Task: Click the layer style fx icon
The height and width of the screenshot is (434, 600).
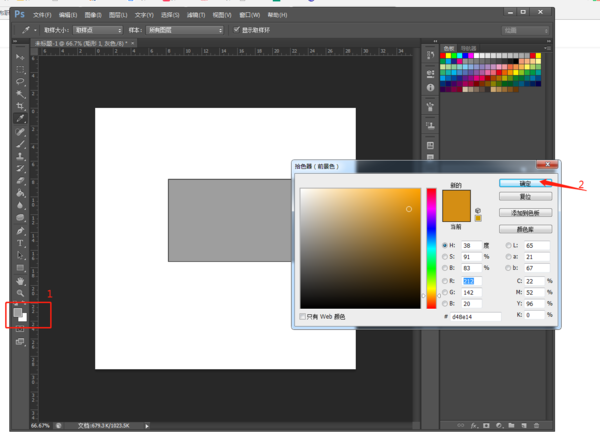Action: tap(474, 425)
